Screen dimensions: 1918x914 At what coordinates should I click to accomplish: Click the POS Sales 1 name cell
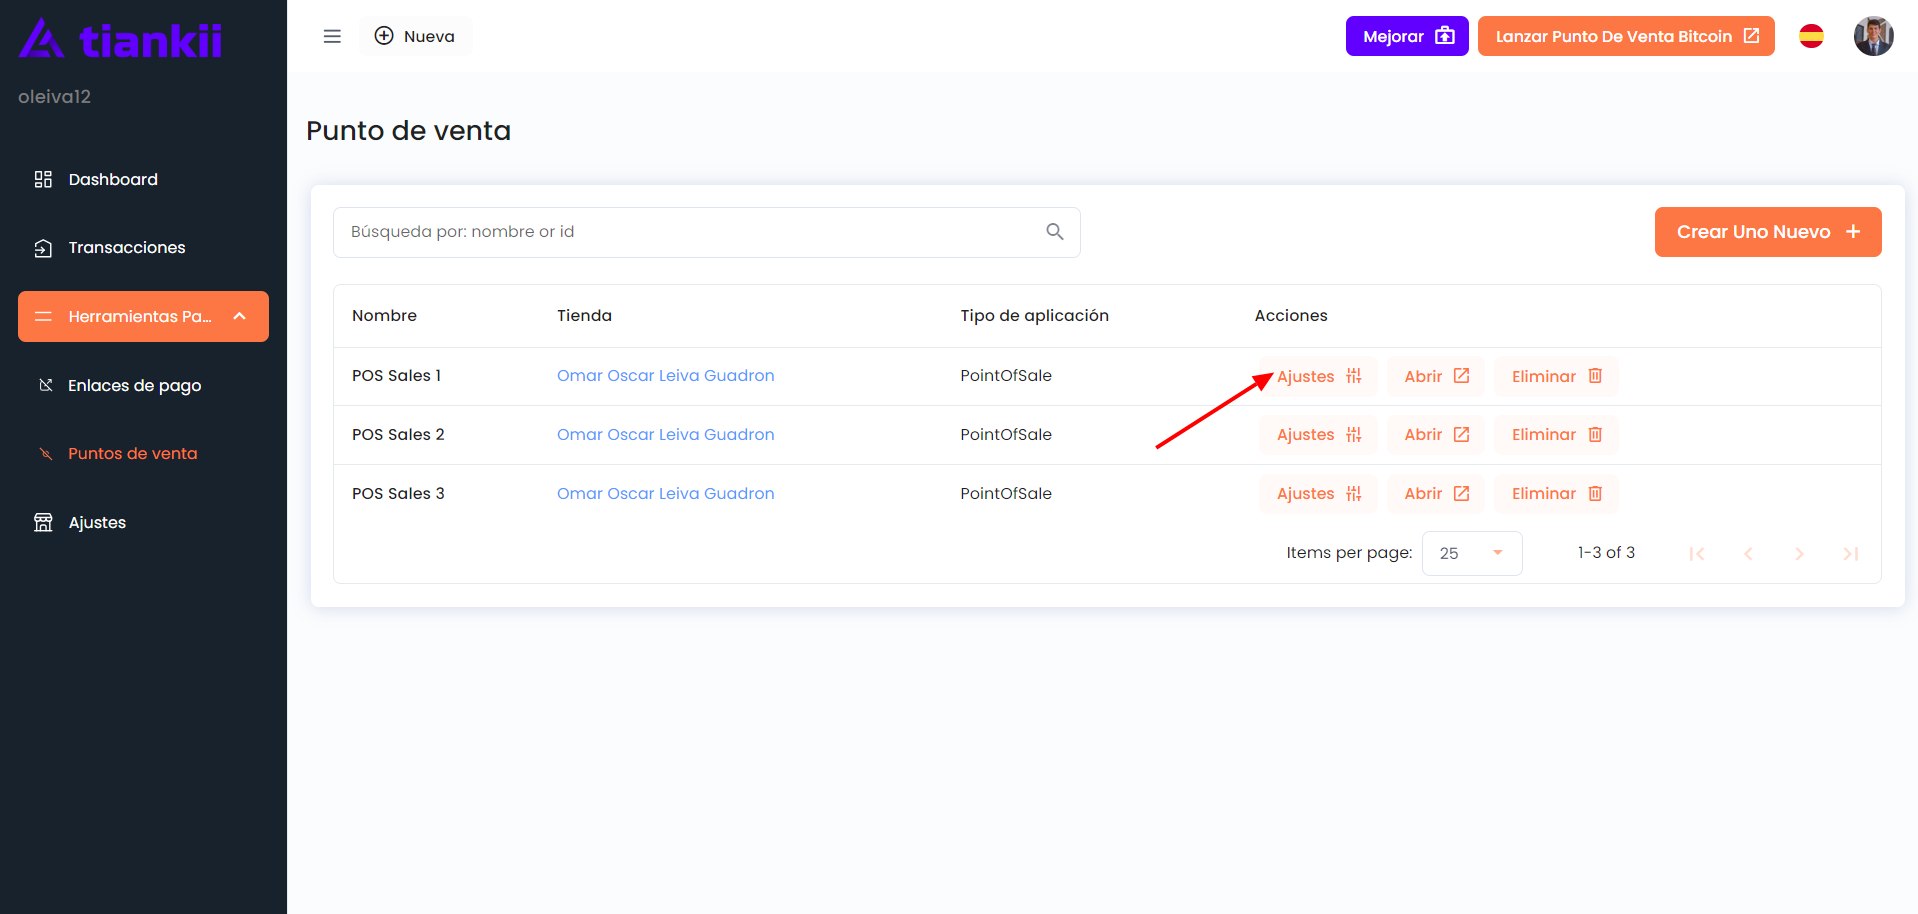pyautogui.click(x=396, y=376)
